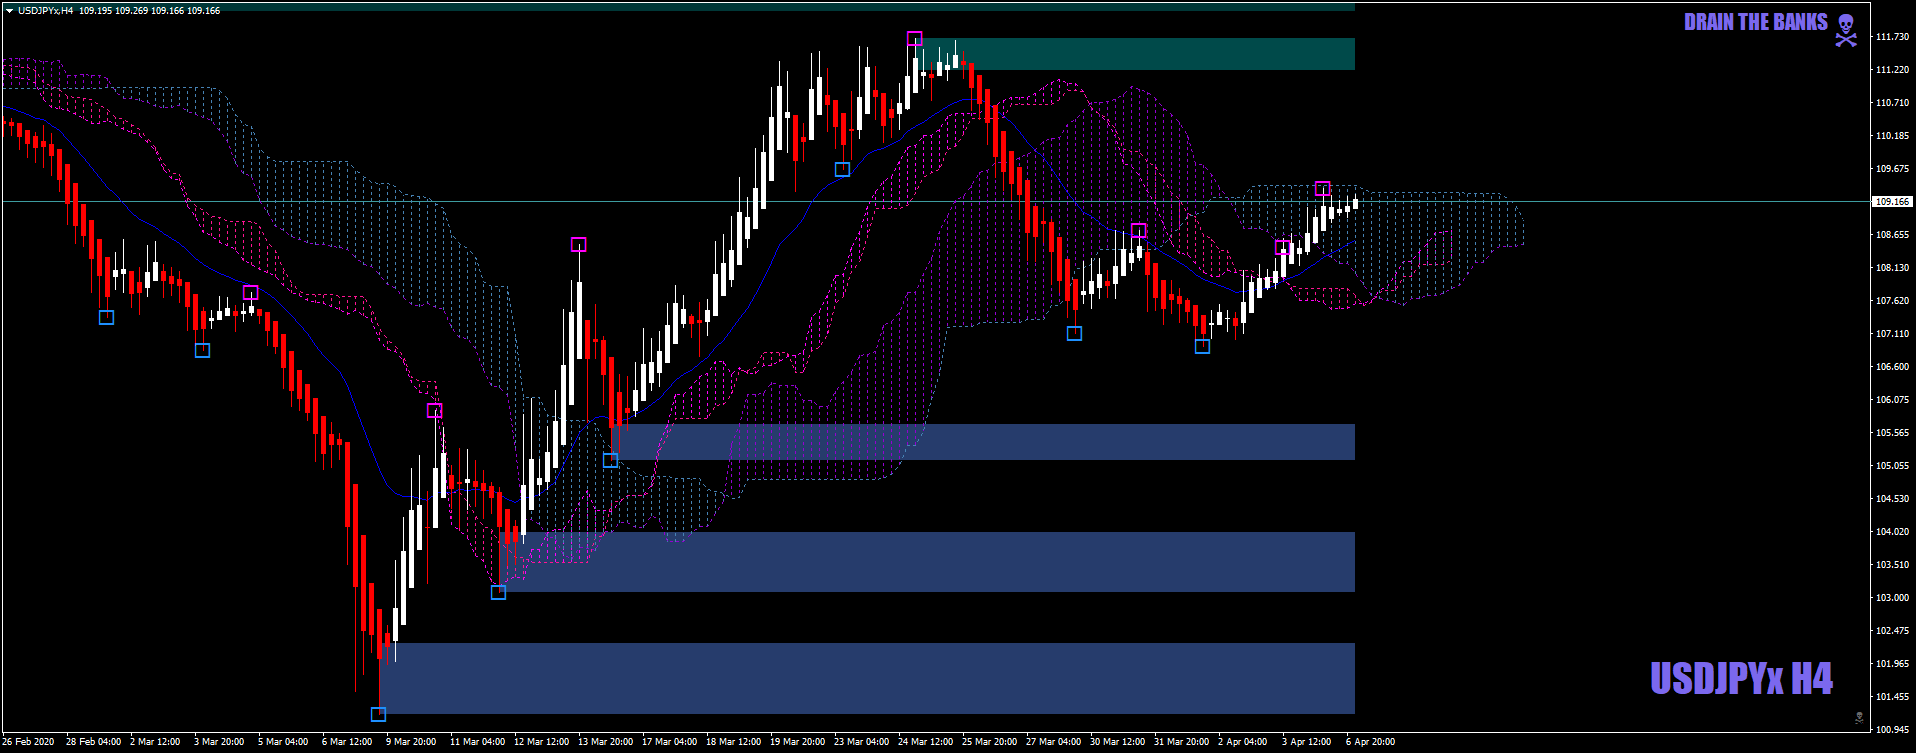Click the 13 Mar 20:00 time axis label
Screen dimensions: 1916x753
[606, 742]
